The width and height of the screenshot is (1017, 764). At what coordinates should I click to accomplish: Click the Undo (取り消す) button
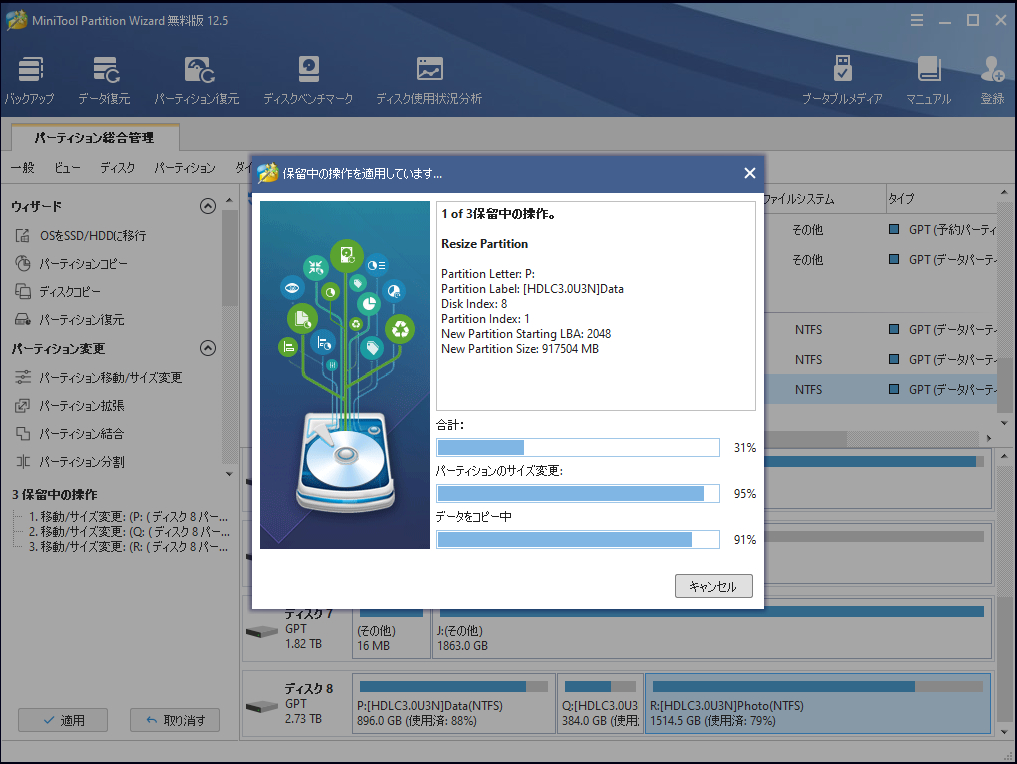coord(175,720)
